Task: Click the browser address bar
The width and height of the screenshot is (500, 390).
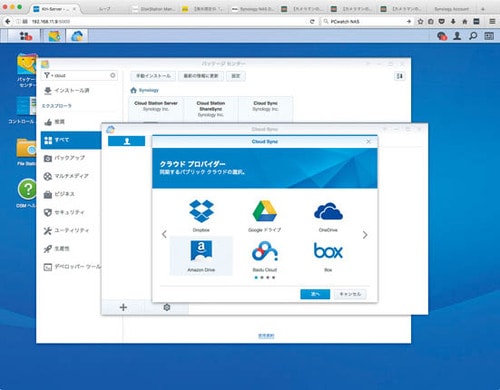Action: click(x=163, y=21)
